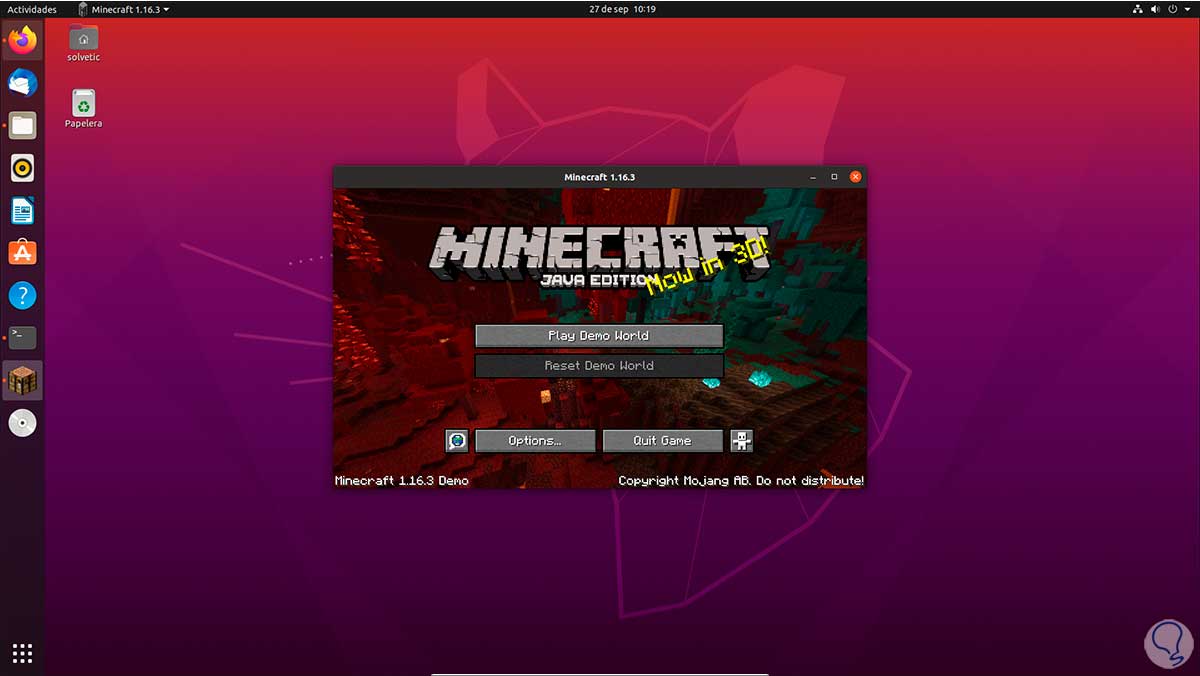Open Actividades overview
The image size is (1200, 676).
(x=30, y=8)
